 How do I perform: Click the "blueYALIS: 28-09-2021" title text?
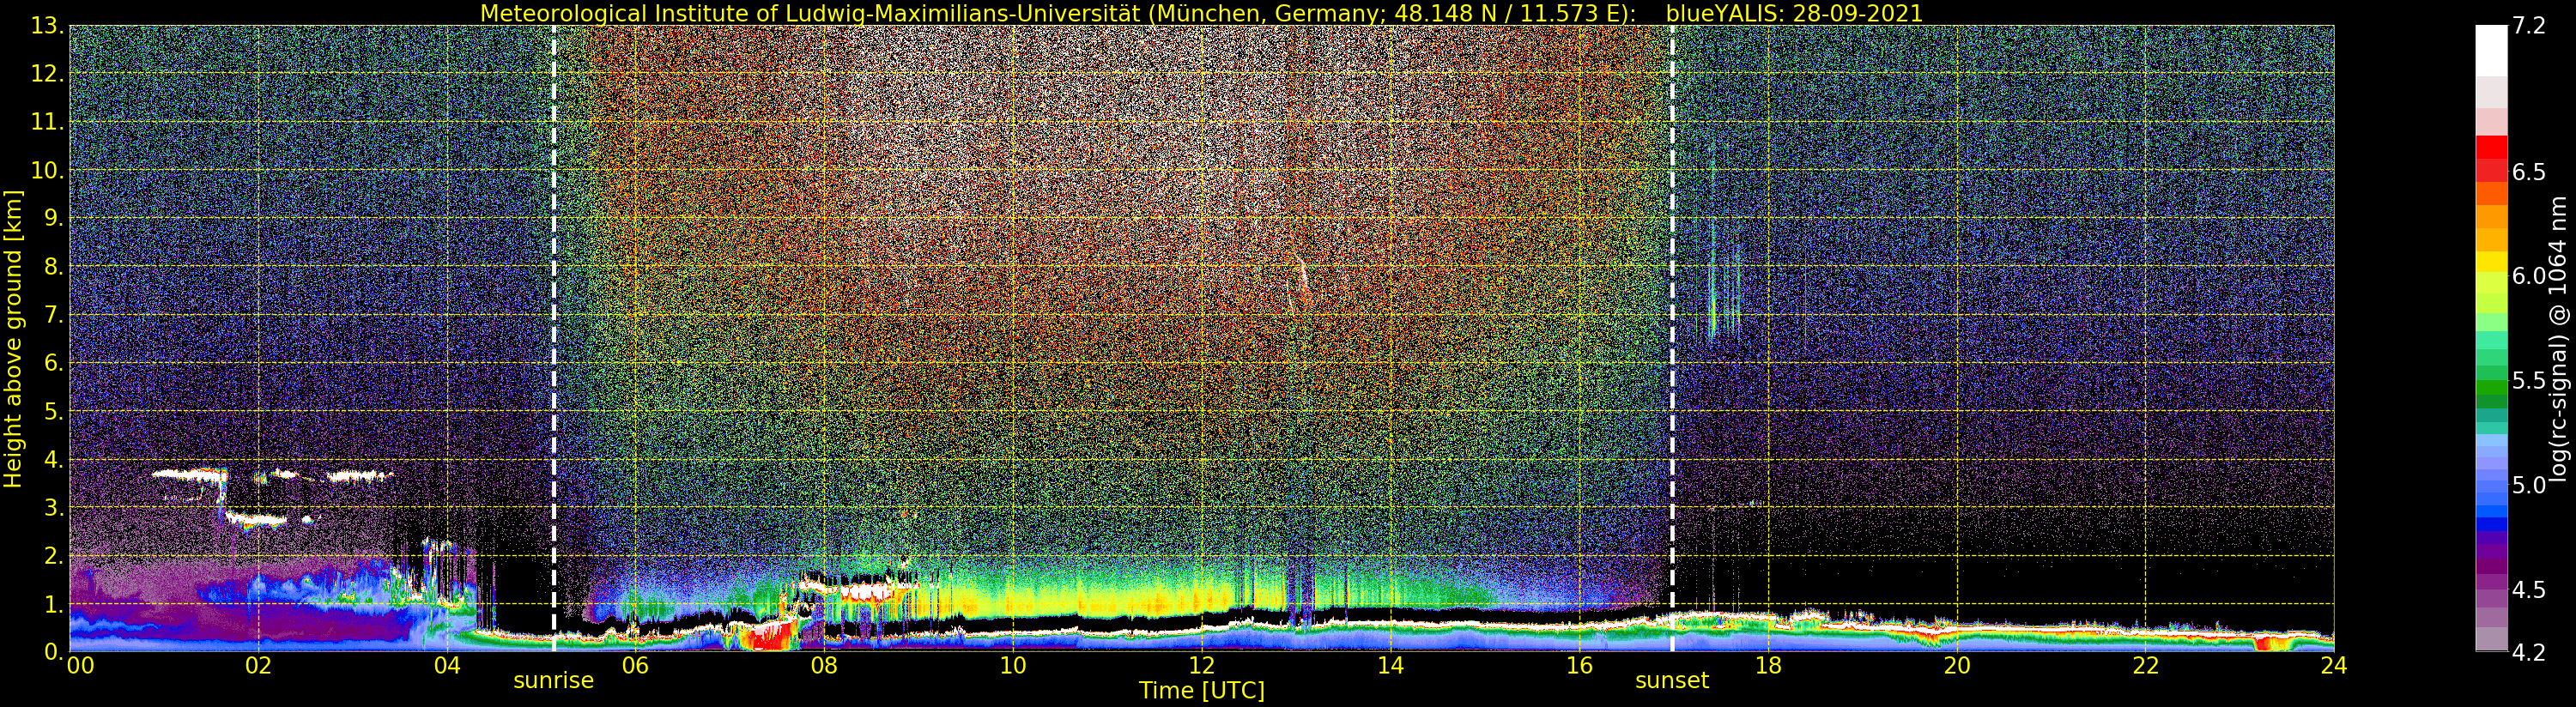(x=1790, y=13)
